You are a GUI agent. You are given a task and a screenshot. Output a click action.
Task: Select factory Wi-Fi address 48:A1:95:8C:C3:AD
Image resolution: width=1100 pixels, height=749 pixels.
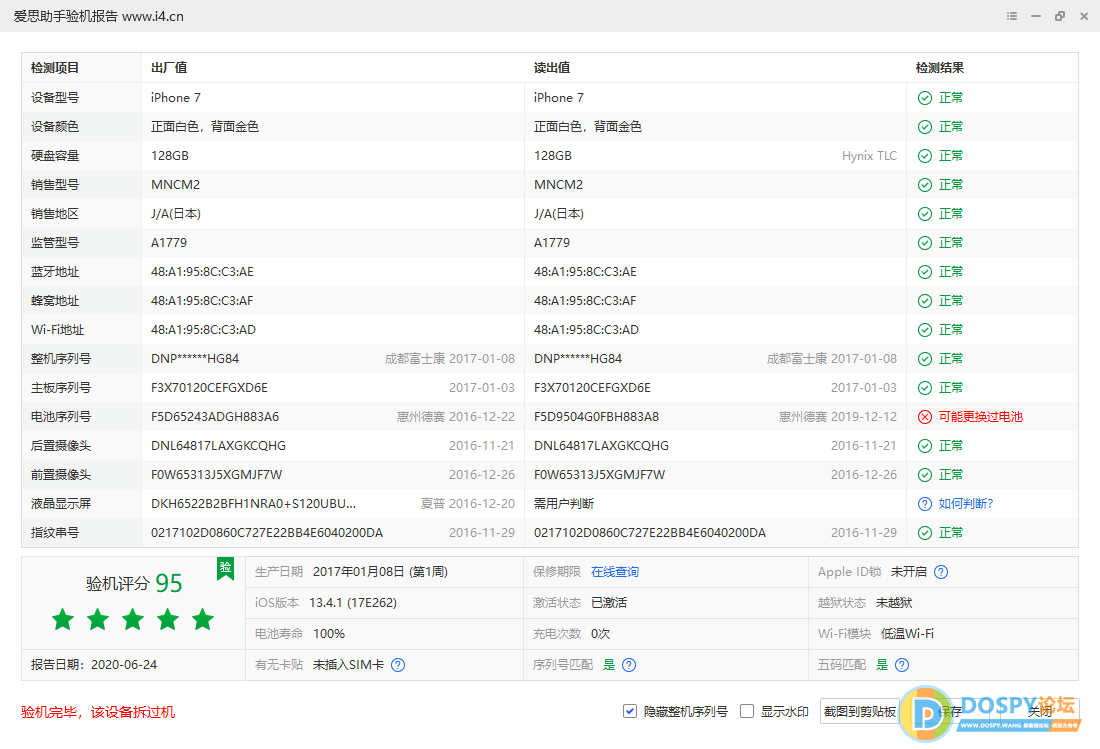point(203,330)
